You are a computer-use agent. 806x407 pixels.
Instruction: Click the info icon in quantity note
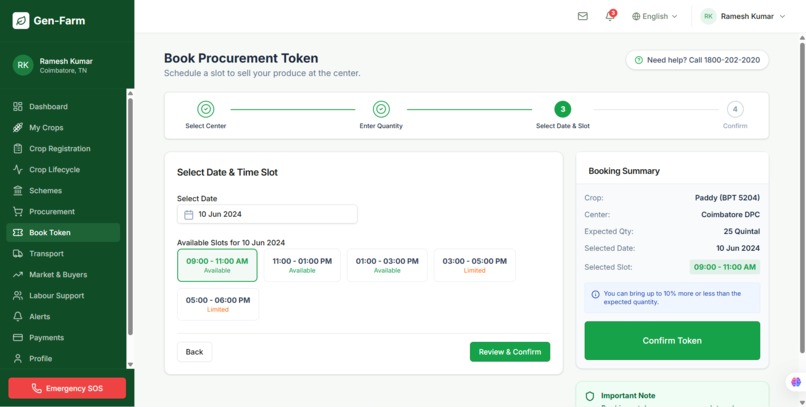595,294
